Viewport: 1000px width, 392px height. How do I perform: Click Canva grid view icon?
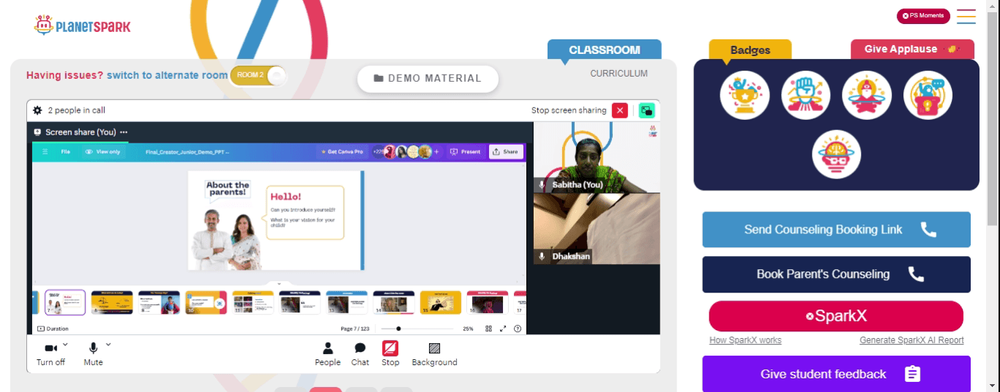point(489,329)
